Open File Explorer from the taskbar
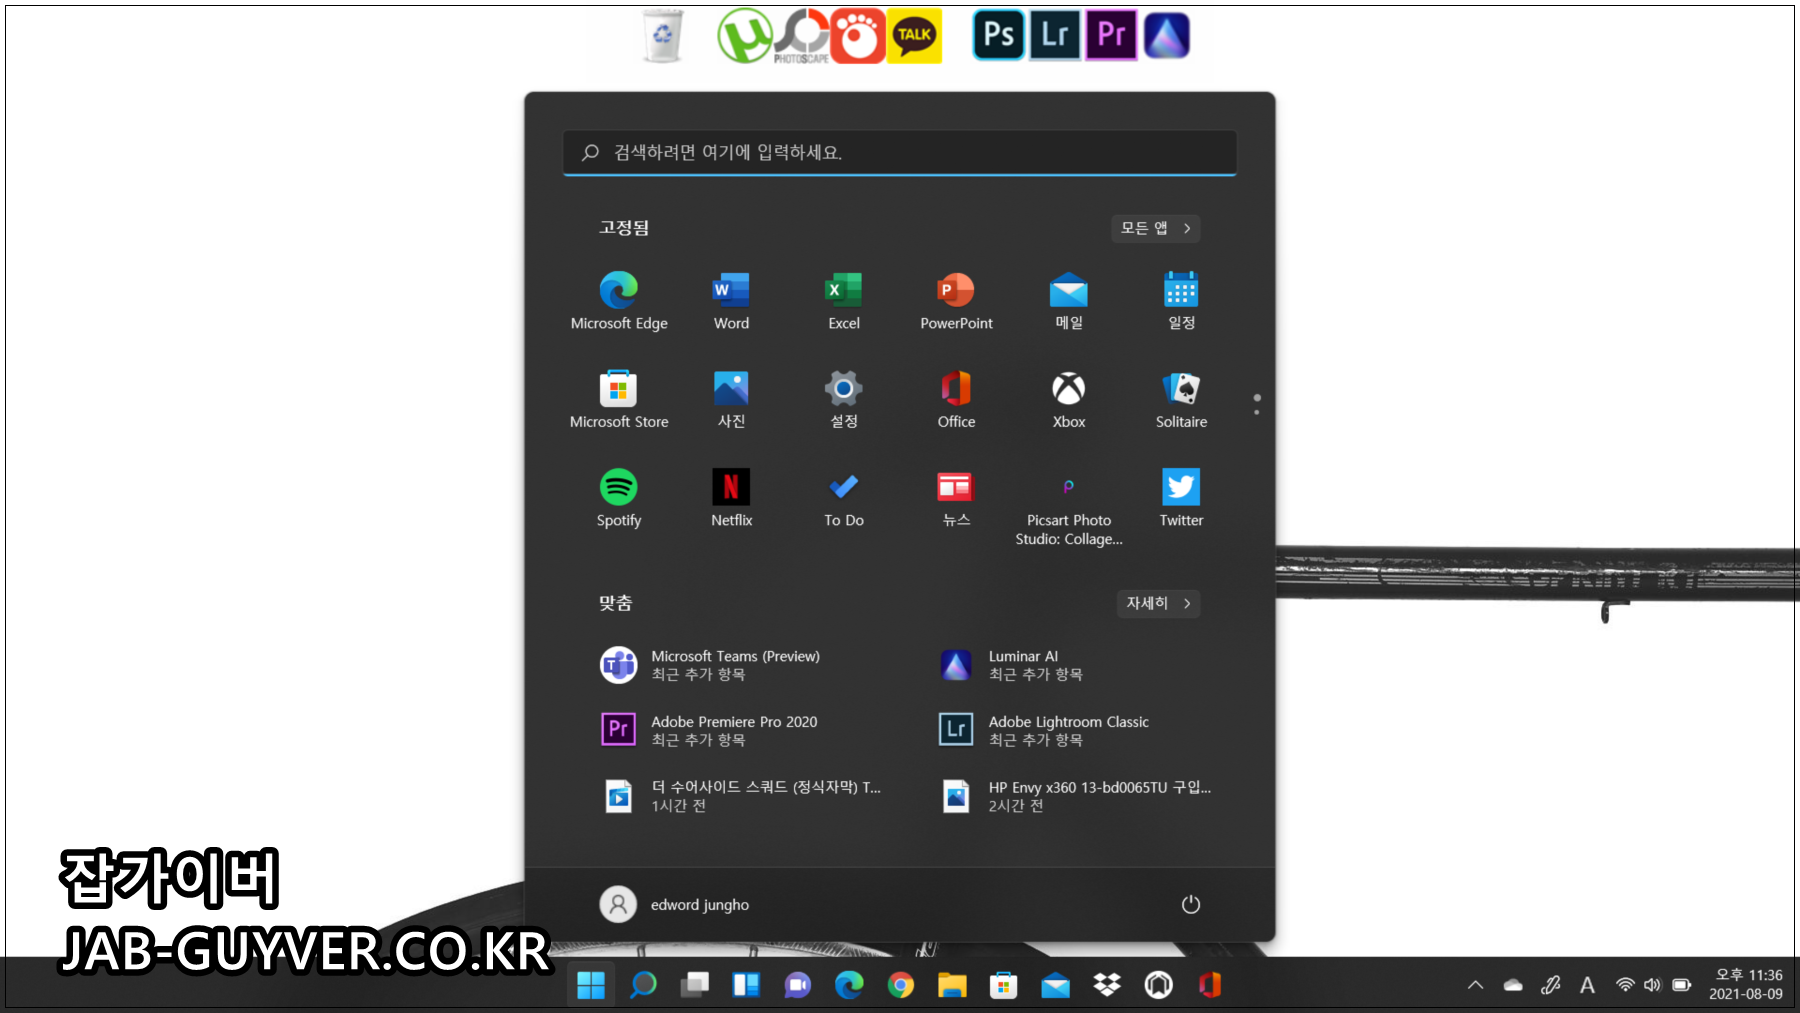Viewport: 1800px width, 1013px height. (952, 985)
